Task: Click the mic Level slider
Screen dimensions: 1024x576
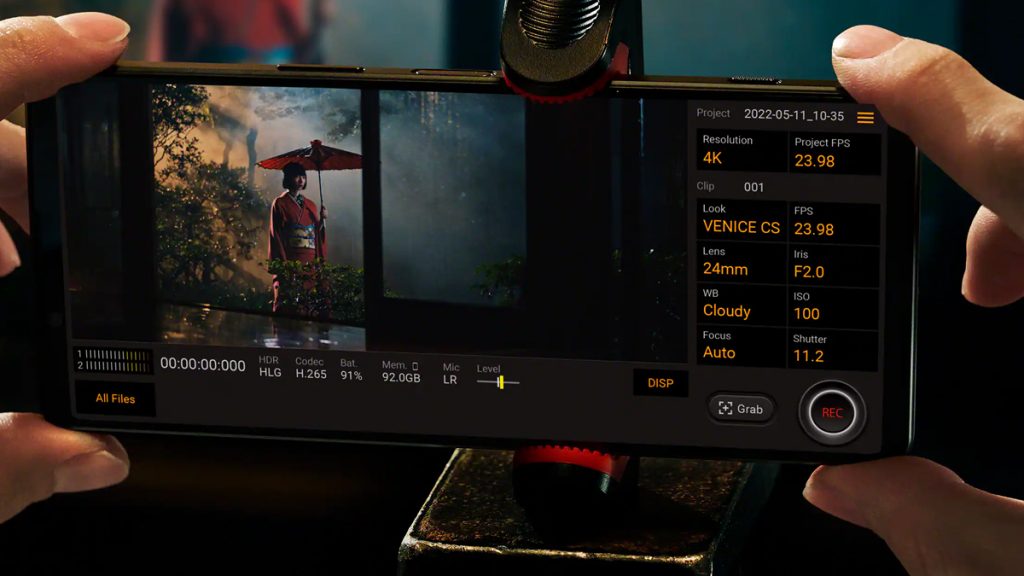Action: 498,382
